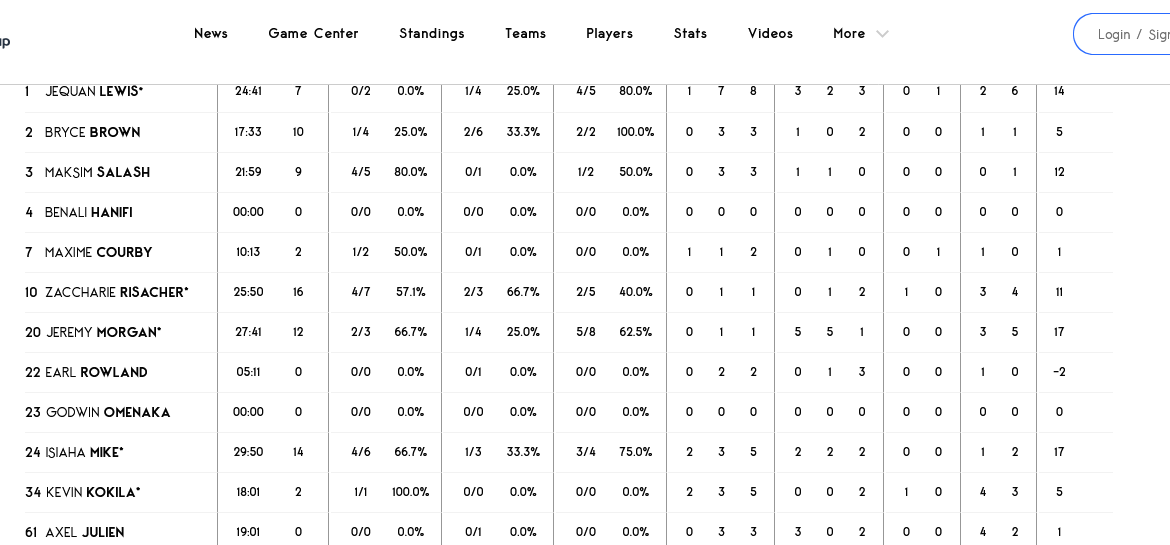This screenshot has height=545, width=1170.
Task: Open Godwin Omenaka's player page
Action: tap(108, 412)
